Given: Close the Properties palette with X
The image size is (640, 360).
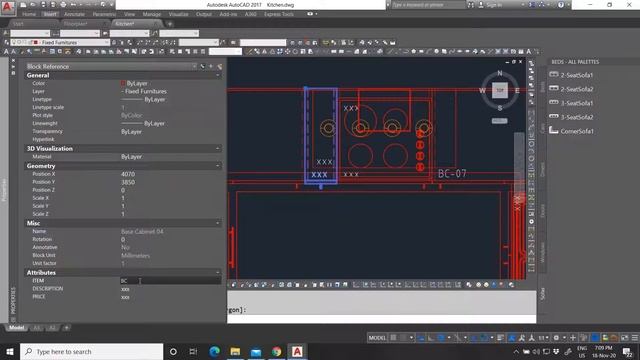Looking at the screenshot, I should pos(13,60).
